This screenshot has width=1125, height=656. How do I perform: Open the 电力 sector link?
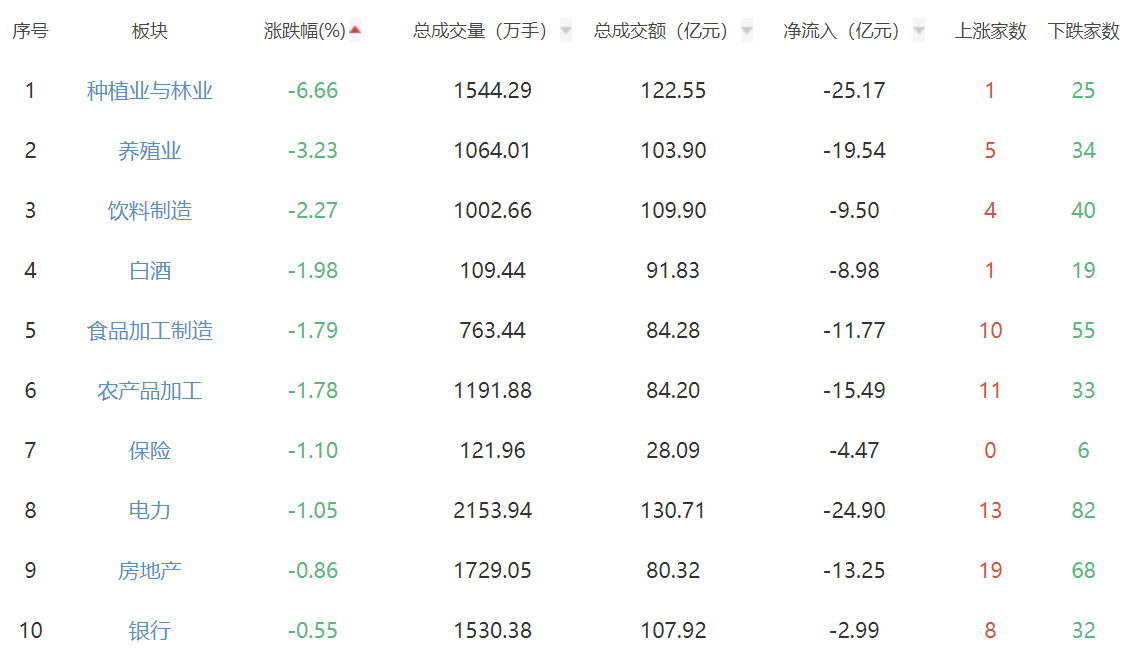click(150, 511)
